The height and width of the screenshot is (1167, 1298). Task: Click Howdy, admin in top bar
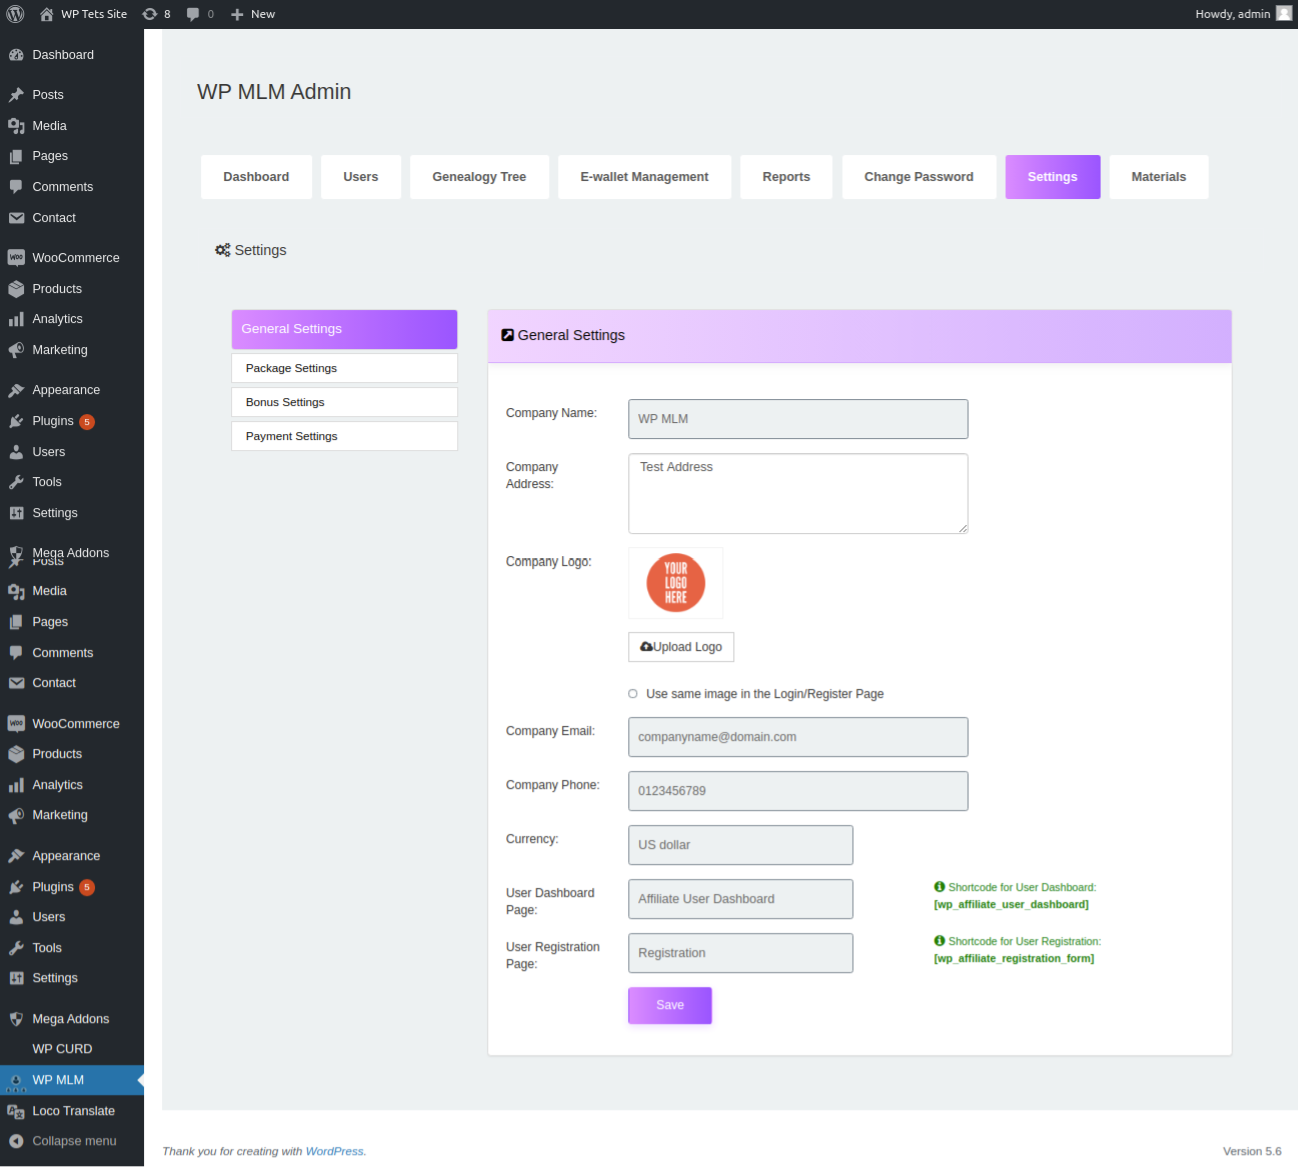pyautogui.click(x=1232, y=14)
